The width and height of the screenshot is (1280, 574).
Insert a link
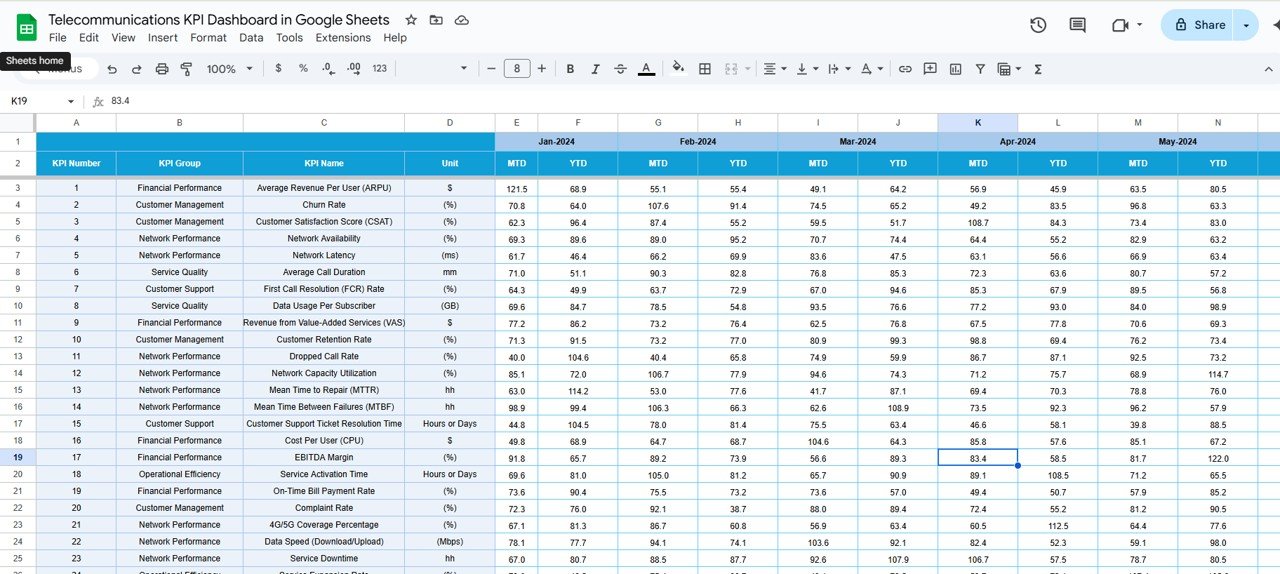click(905, 69)
